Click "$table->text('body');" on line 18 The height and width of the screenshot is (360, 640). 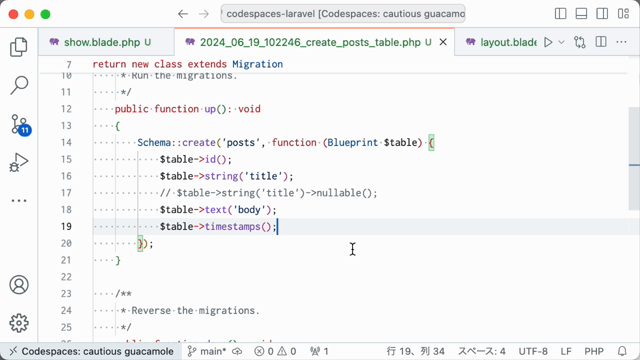coord(218,210)
